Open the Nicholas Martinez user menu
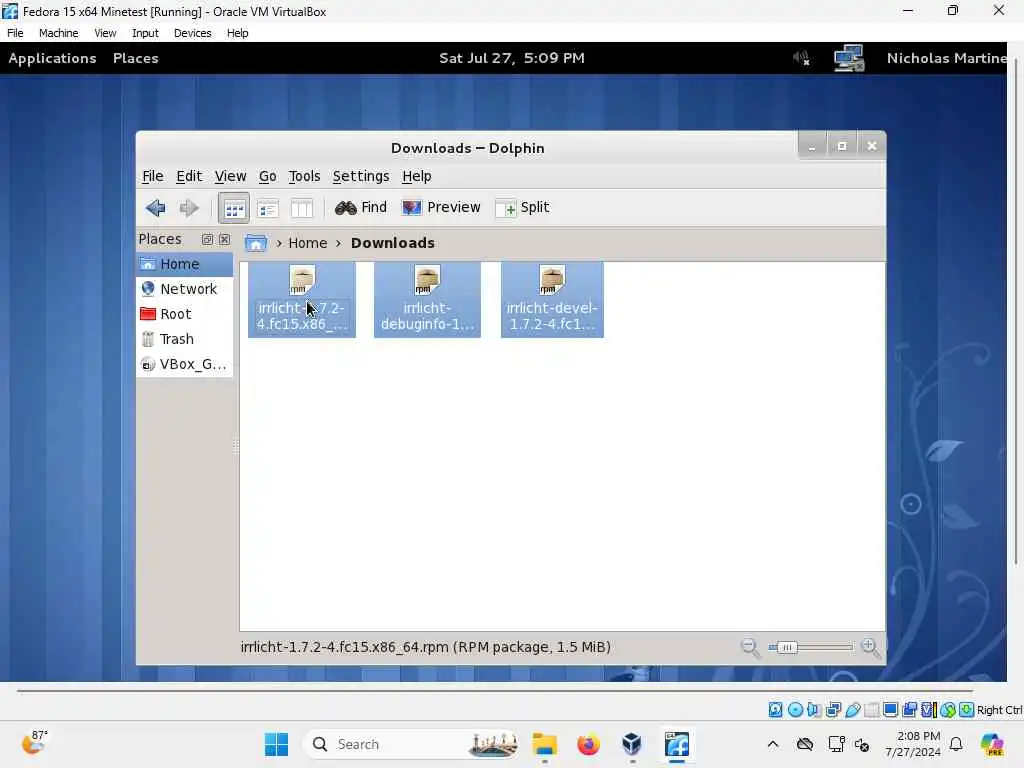This screenshot has height=768, width=1024. (946, 58)
